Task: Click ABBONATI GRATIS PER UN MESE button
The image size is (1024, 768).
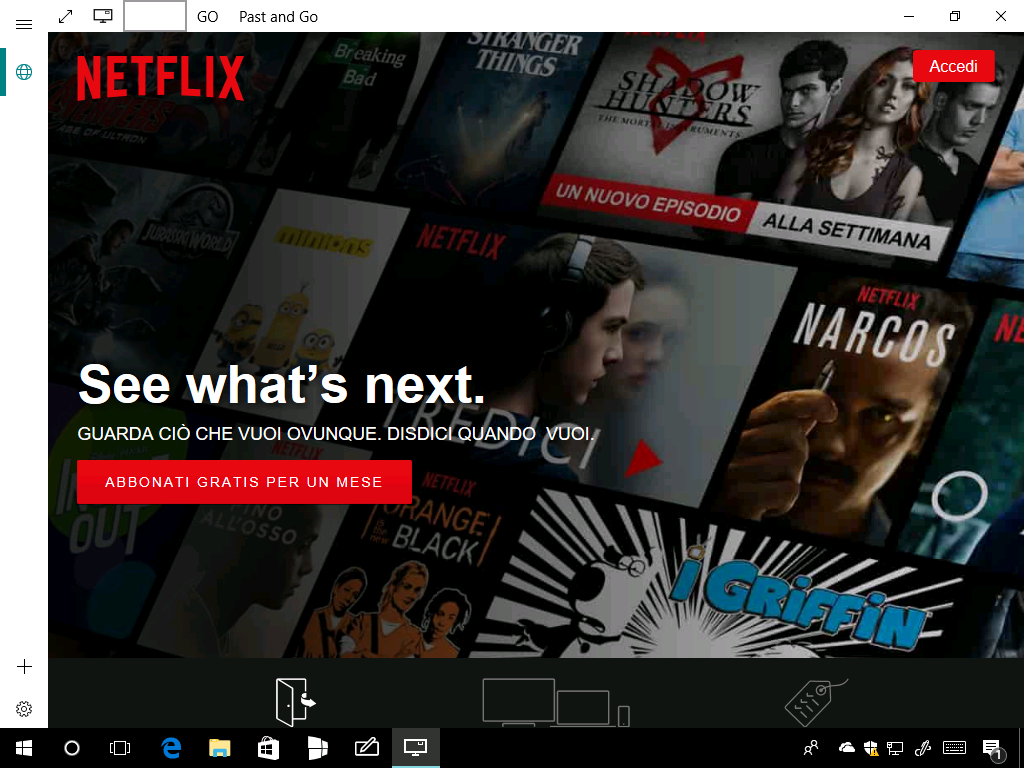Action: click(244, 482)
